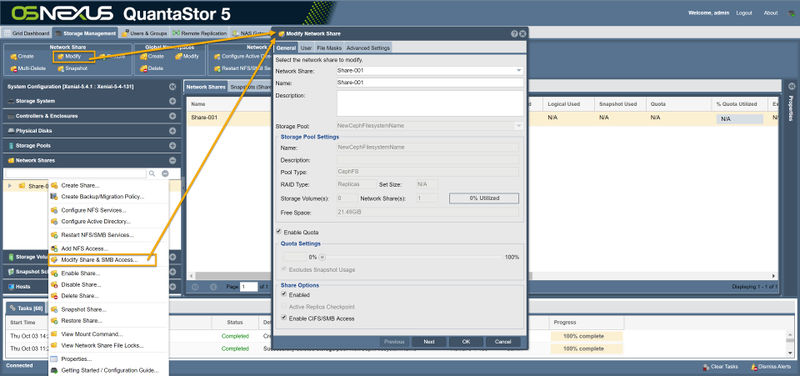Click the 0% Utilized progress bar

click(484, 198)
